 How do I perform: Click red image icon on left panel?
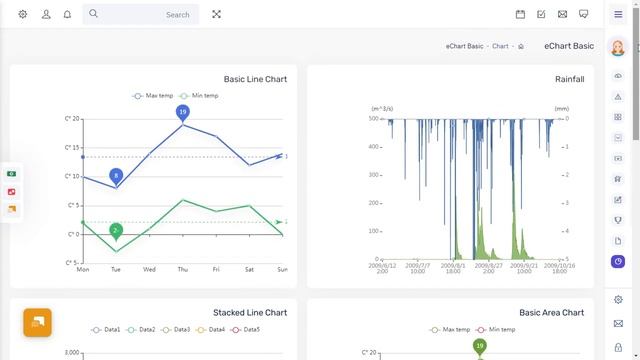click(x=11, y=192)
